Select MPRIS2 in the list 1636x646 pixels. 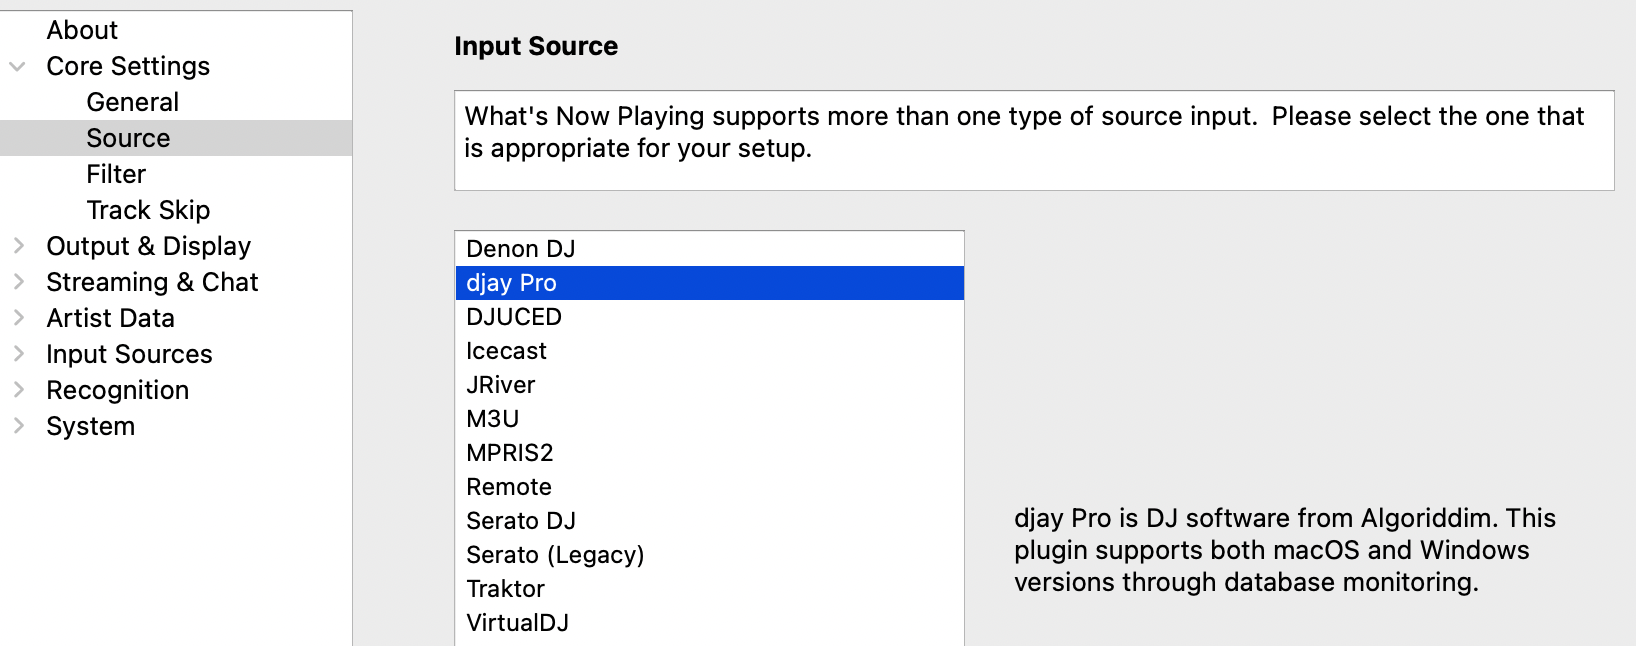coord(509,453)
